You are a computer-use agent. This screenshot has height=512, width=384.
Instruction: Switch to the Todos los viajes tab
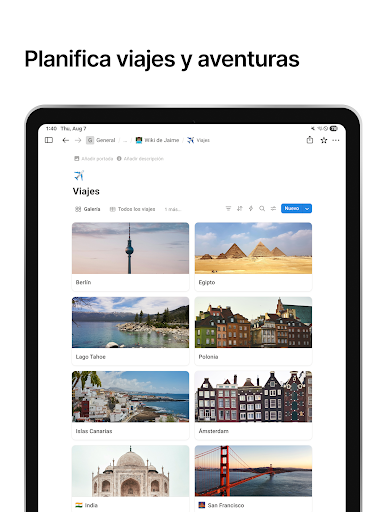click(x=133, y=209)
